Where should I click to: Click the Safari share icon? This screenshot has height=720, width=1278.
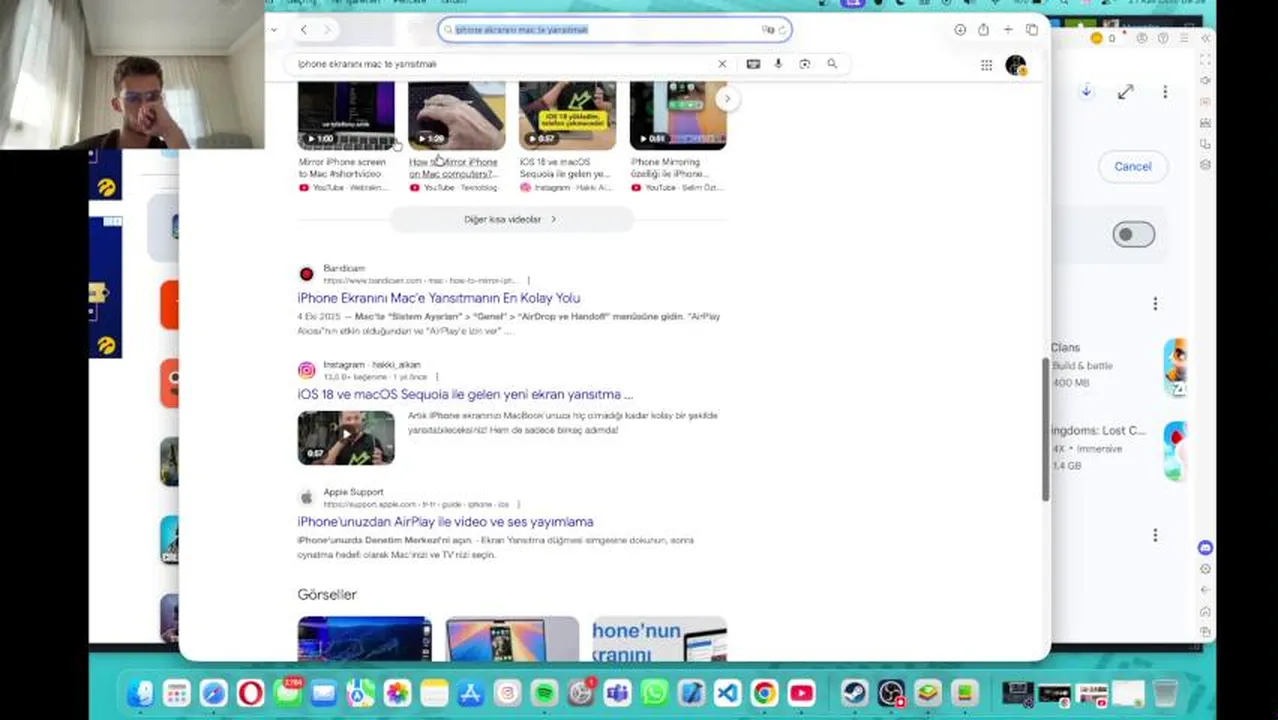[984, 30]
